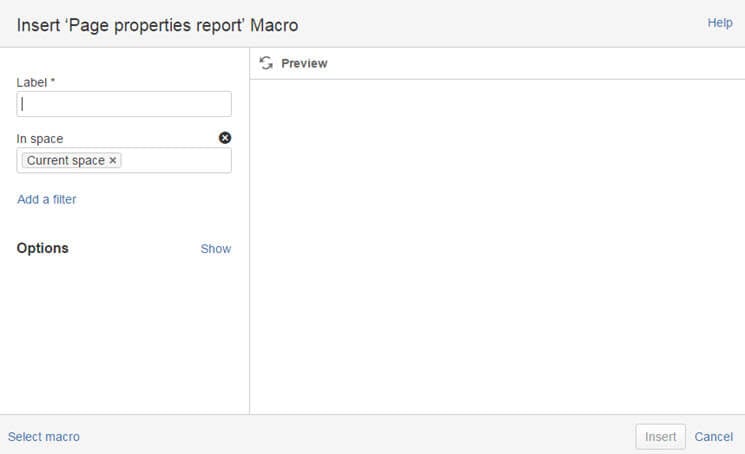Image resolution: width=745 pixels, height=454 pixels.
Task: Click the Preview label text
Action: [x=304, y=63]
